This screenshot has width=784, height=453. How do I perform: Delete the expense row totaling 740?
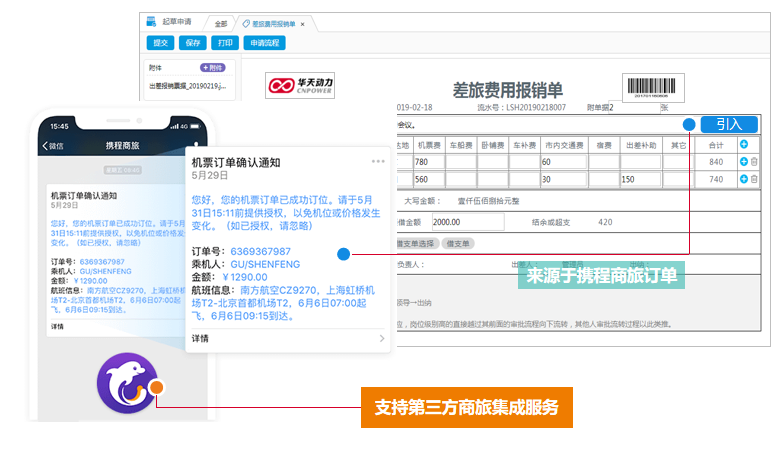pos(754,179)
